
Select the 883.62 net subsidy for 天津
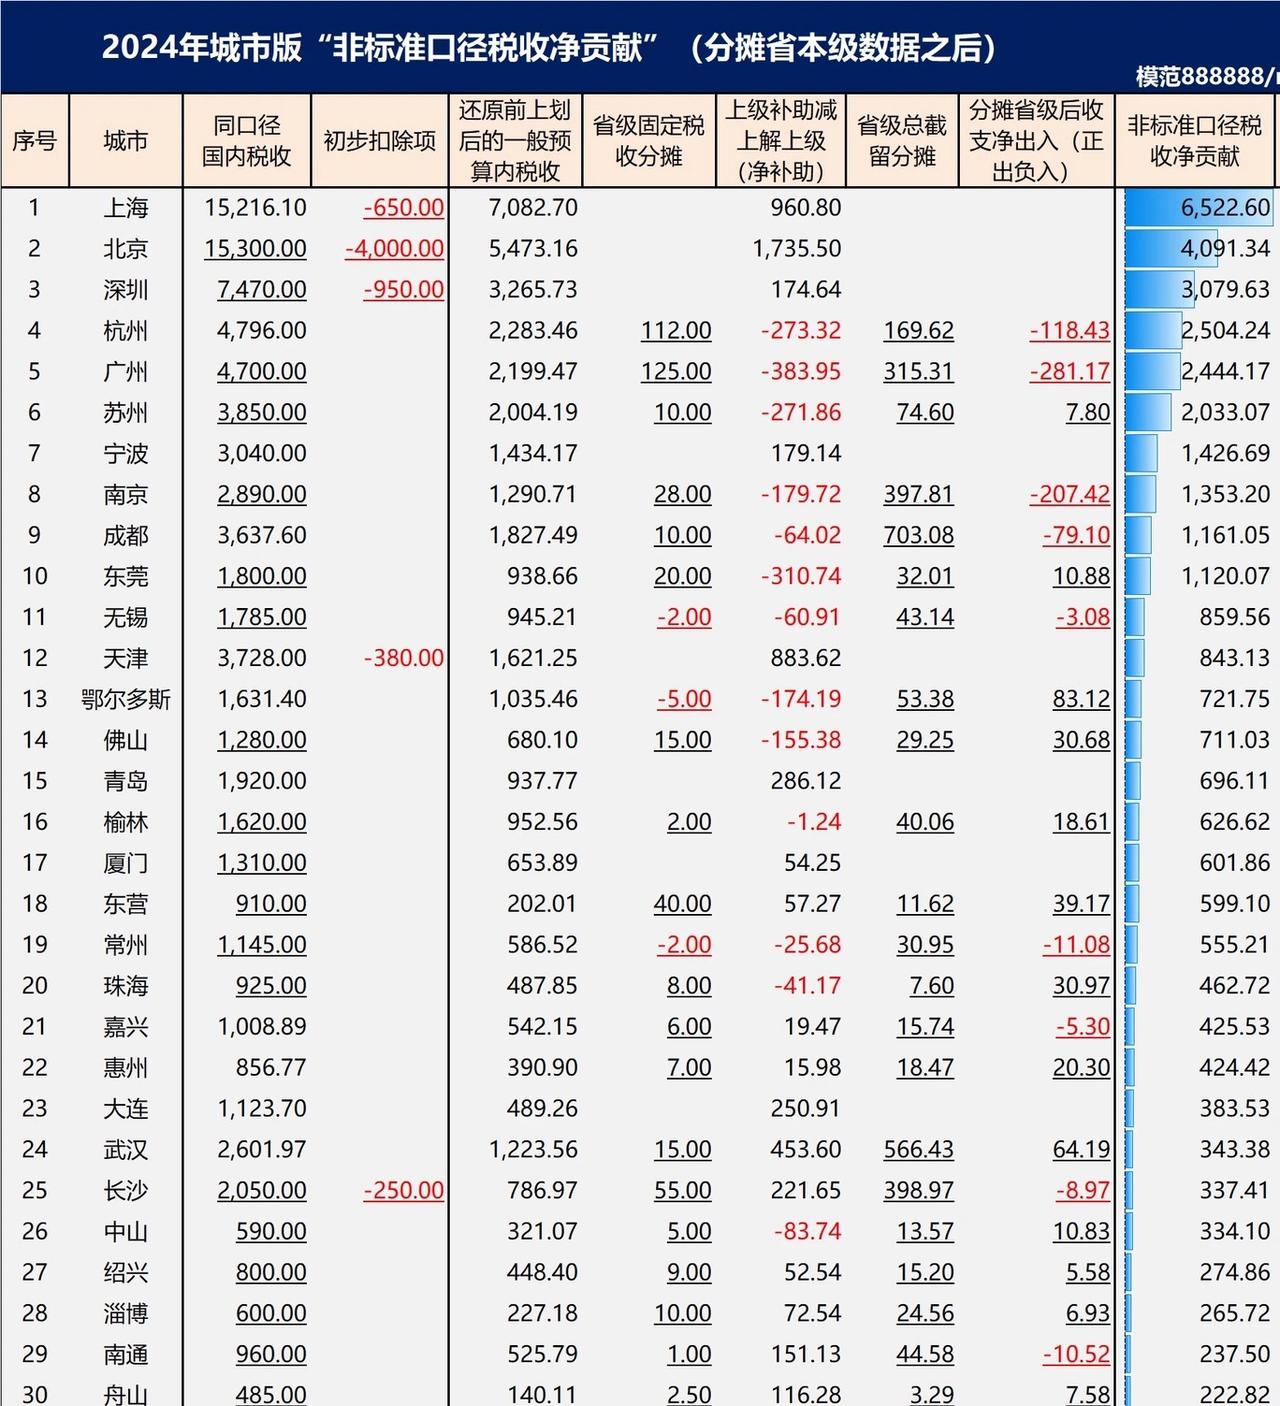806,658
